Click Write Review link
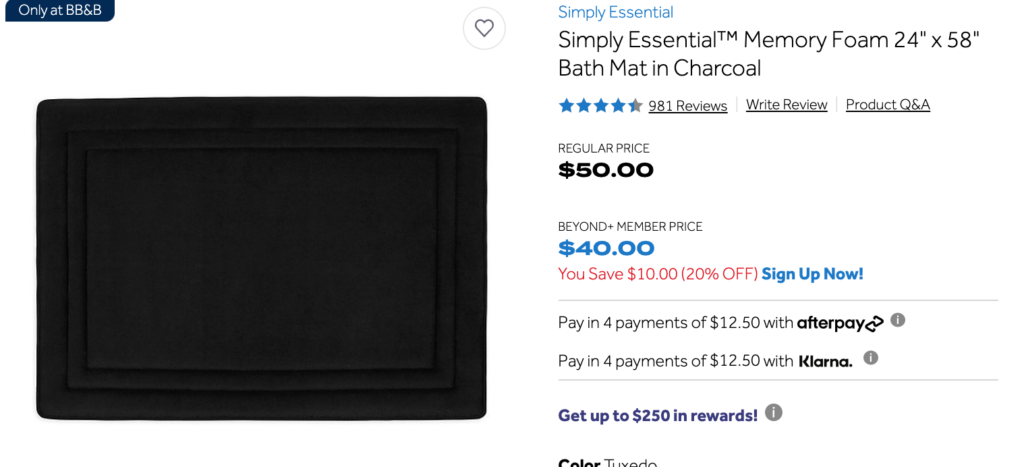1024x467 pixels. pyautogui.click(x=786, y=105)
